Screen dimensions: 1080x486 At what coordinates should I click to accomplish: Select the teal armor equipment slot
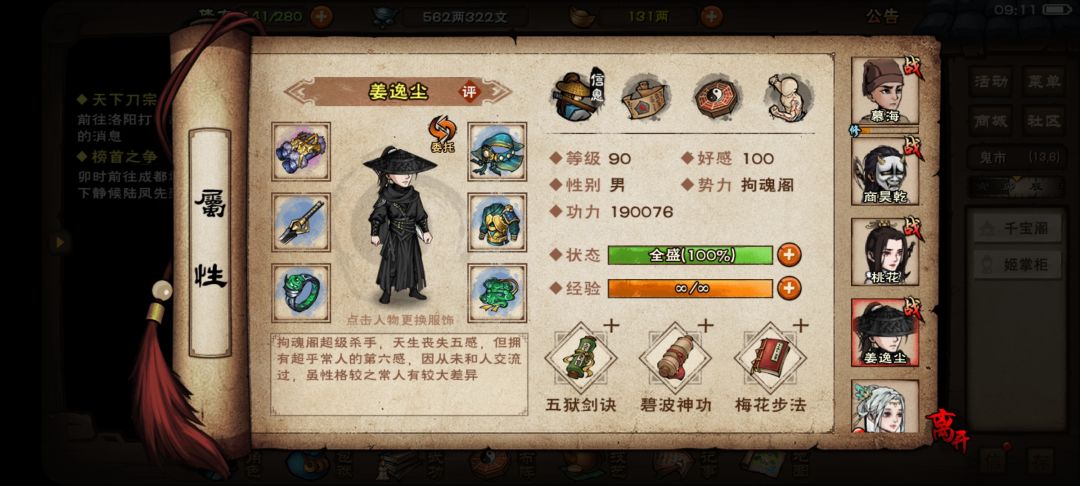click(x=497, y=222)
